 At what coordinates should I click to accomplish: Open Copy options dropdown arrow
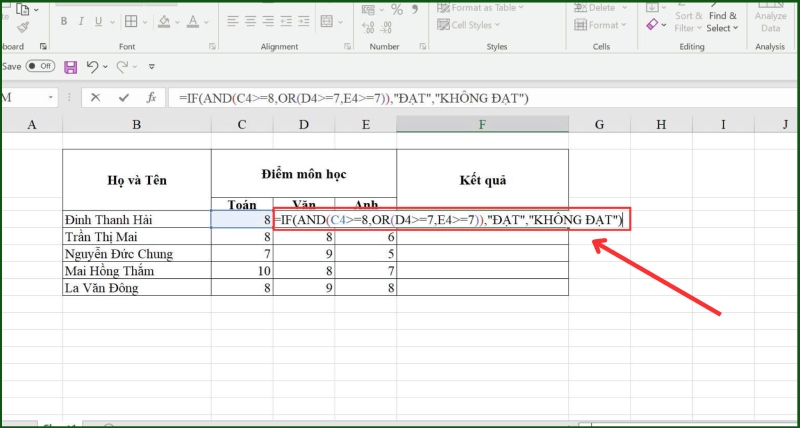pos(36,10)
